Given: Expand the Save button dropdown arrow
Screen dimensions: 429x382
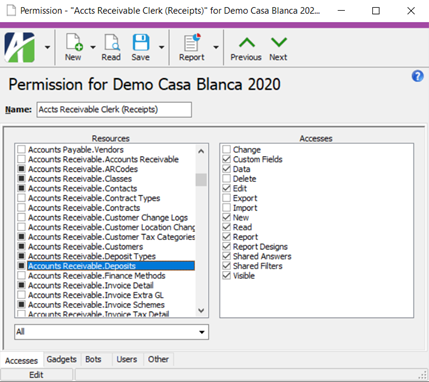Looking at the screenshot, I should tap(162, 47).
